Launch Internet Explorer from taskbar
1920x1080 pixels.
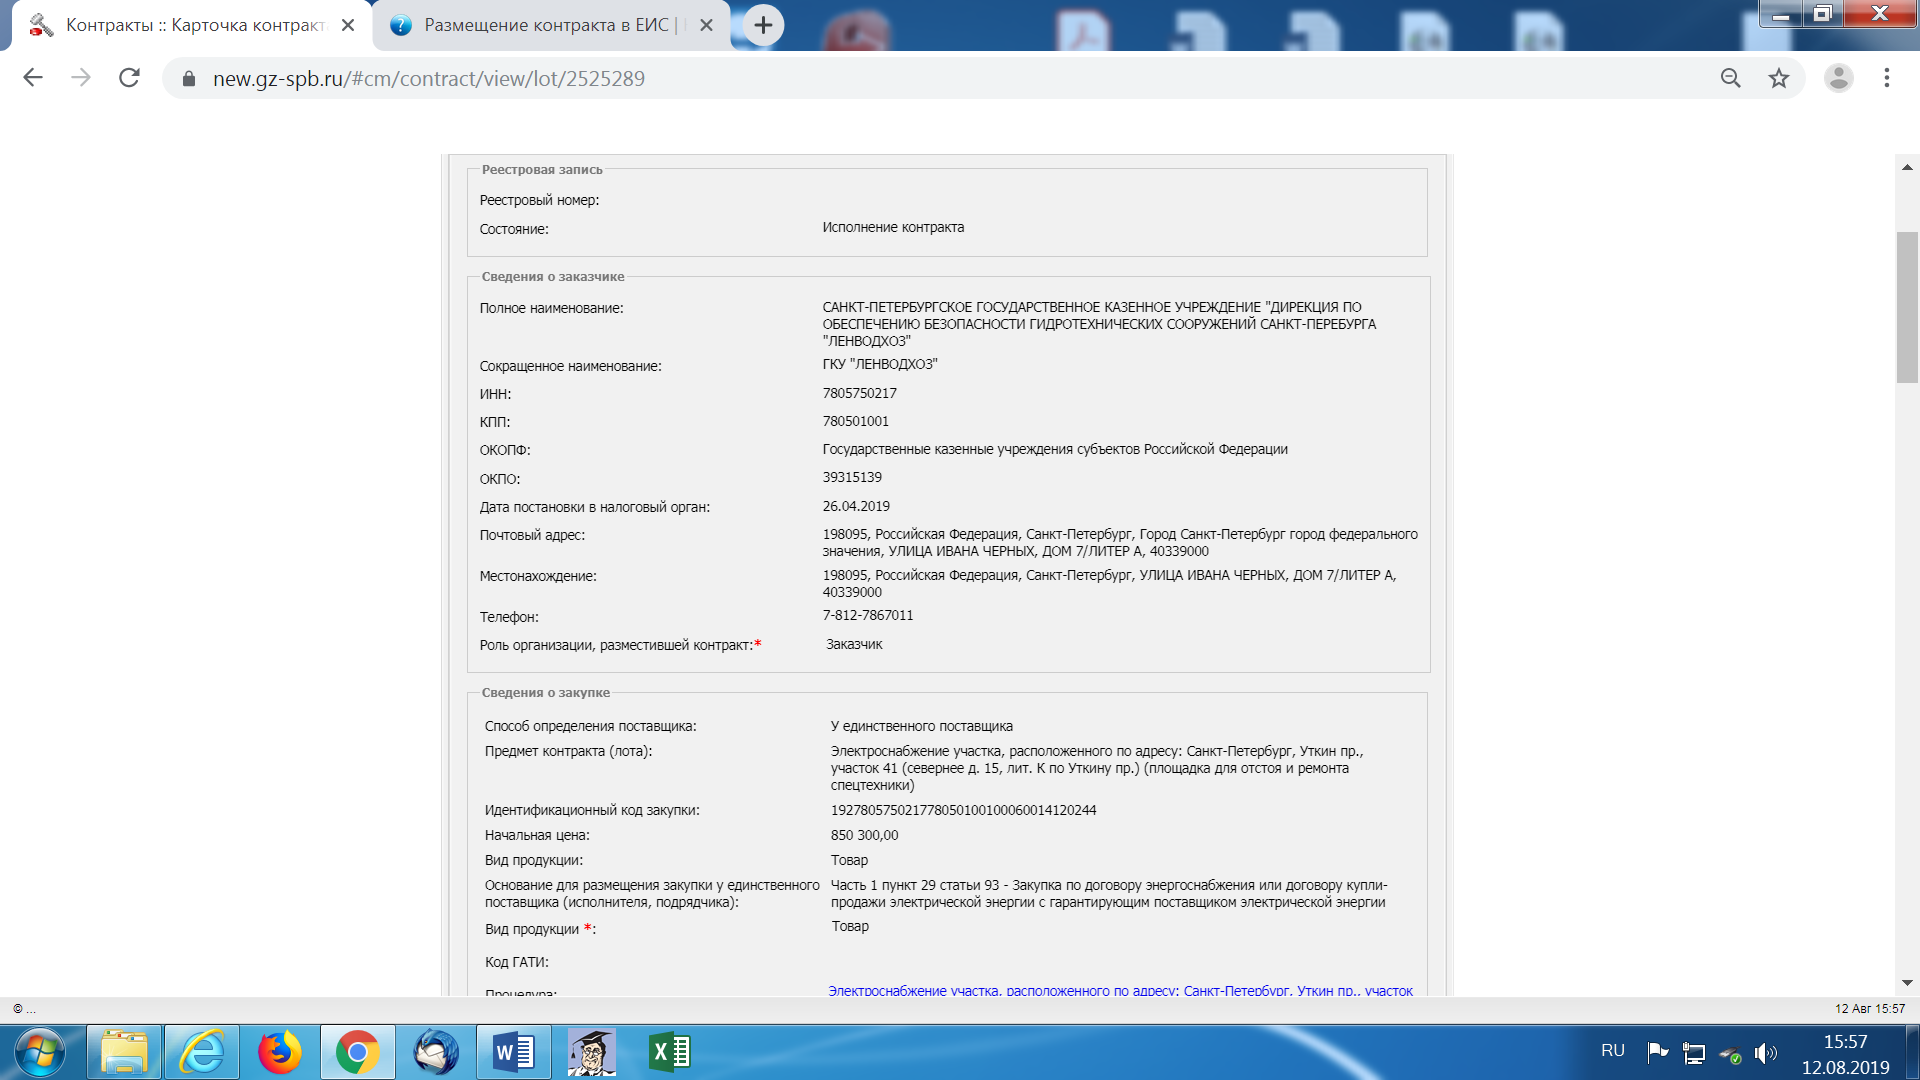[x=202, y=1052]
